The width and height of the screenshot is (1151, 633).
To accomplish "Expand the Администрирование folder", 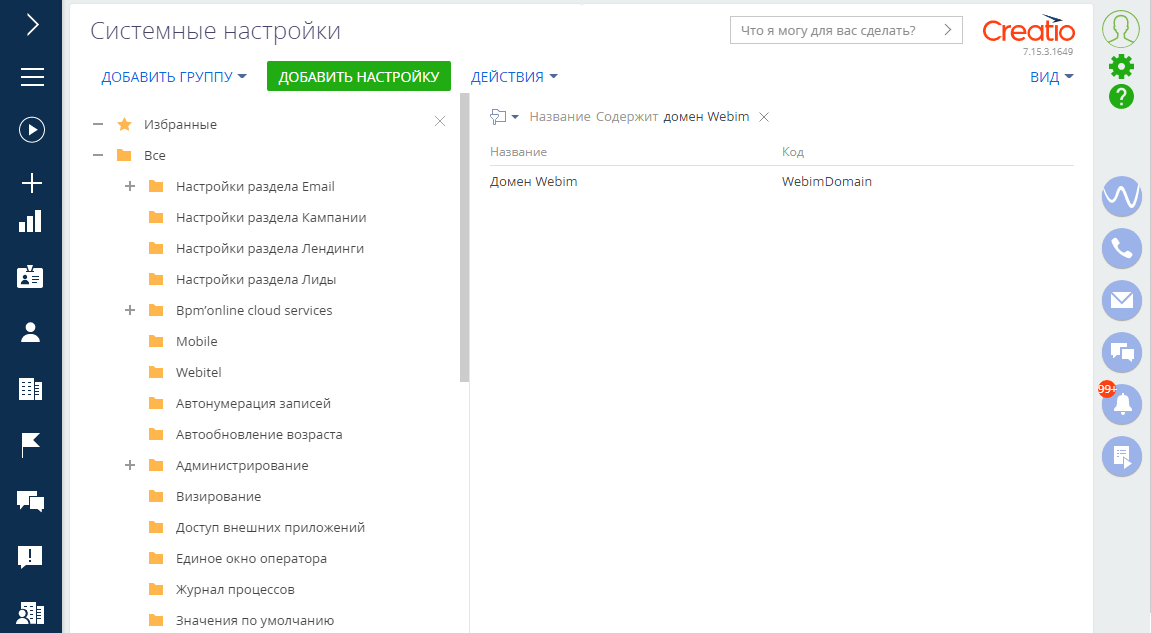I will pyautogui.click(x=129, y=465).
